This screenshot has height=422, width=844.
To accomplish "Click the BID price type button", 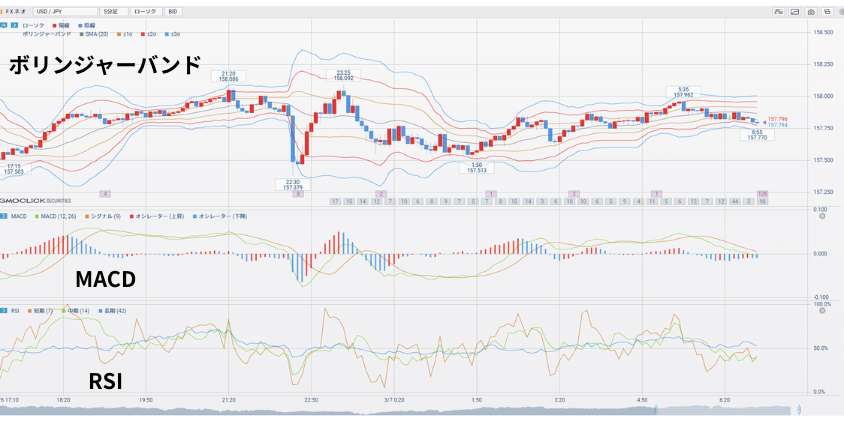I will tap(172, 11).
